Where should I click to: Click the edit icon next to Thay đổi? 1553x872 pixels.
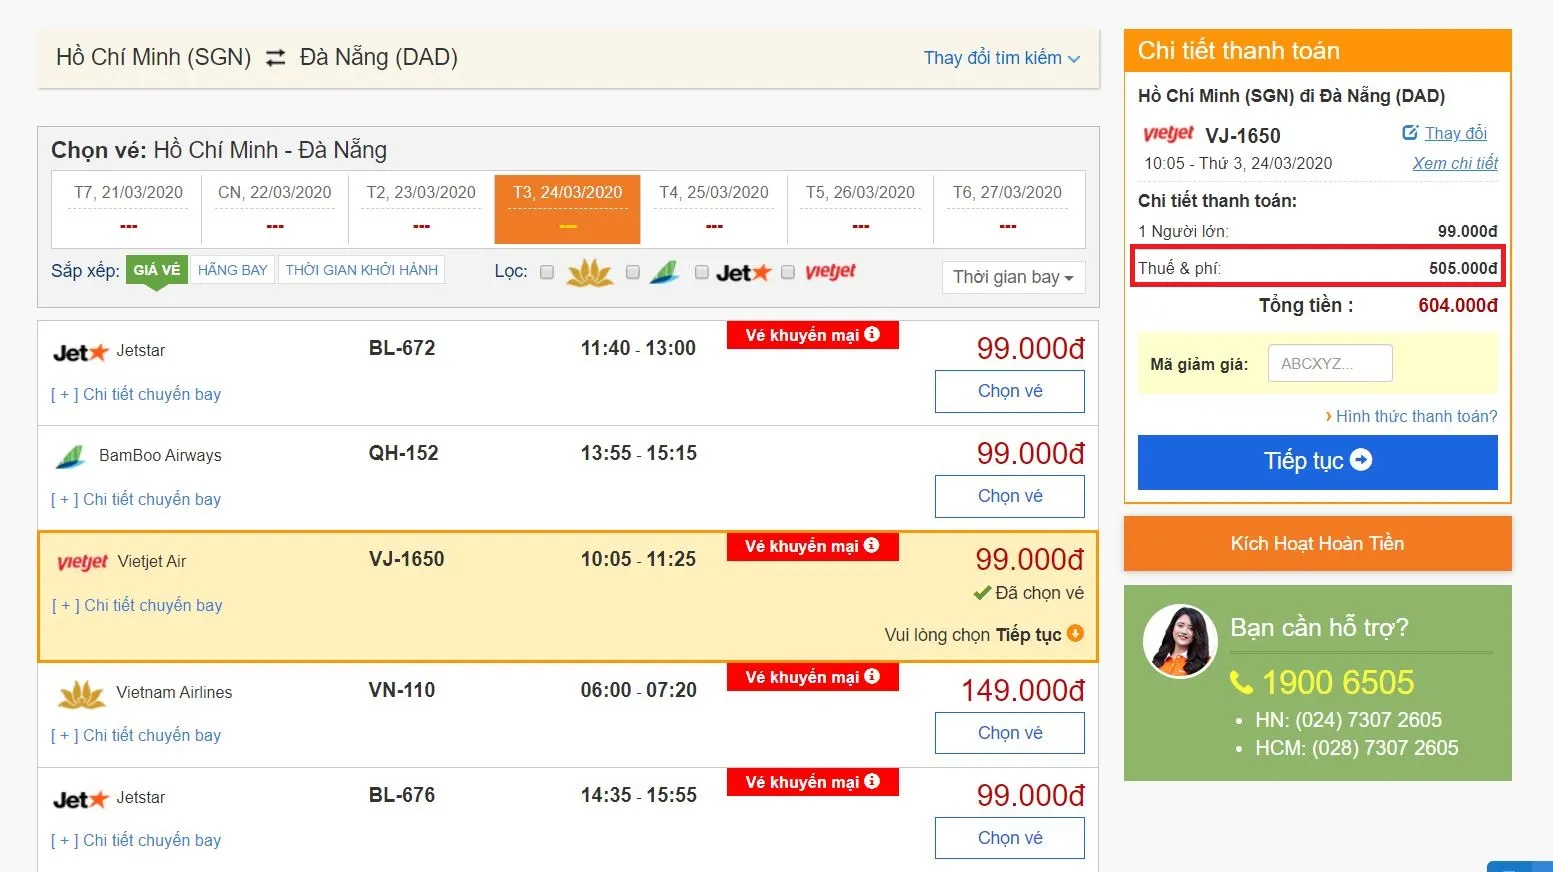pos(1411,131)
